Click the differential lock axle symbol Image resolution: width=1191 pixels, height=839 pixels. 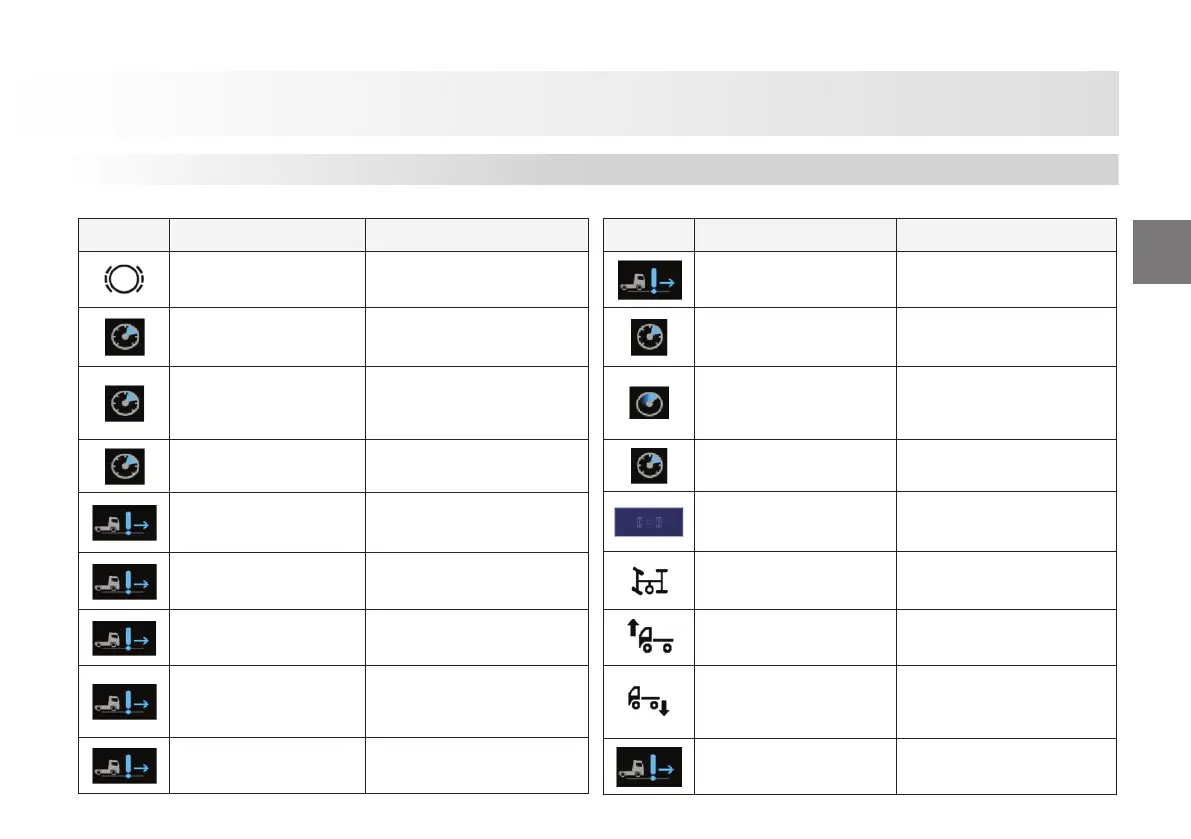[x=649, y=581]
